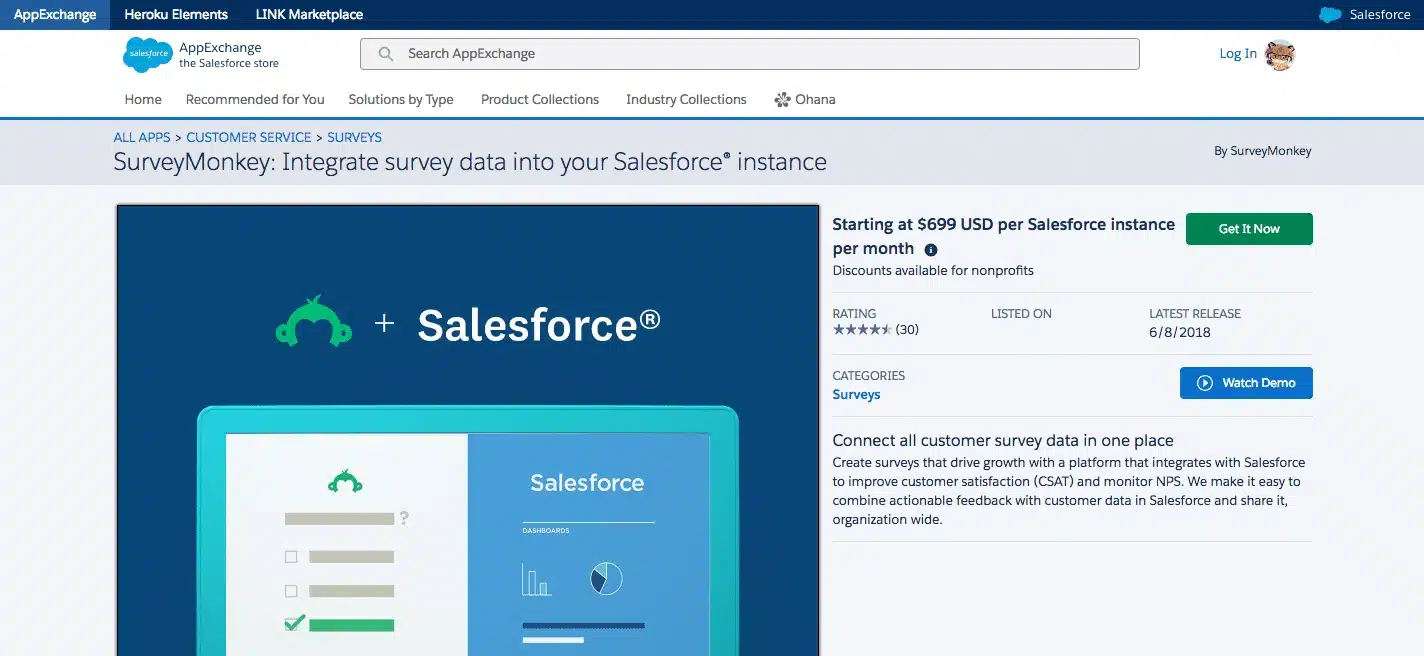
Task: Open the AppExchange store logo
Action: [147, 54]
